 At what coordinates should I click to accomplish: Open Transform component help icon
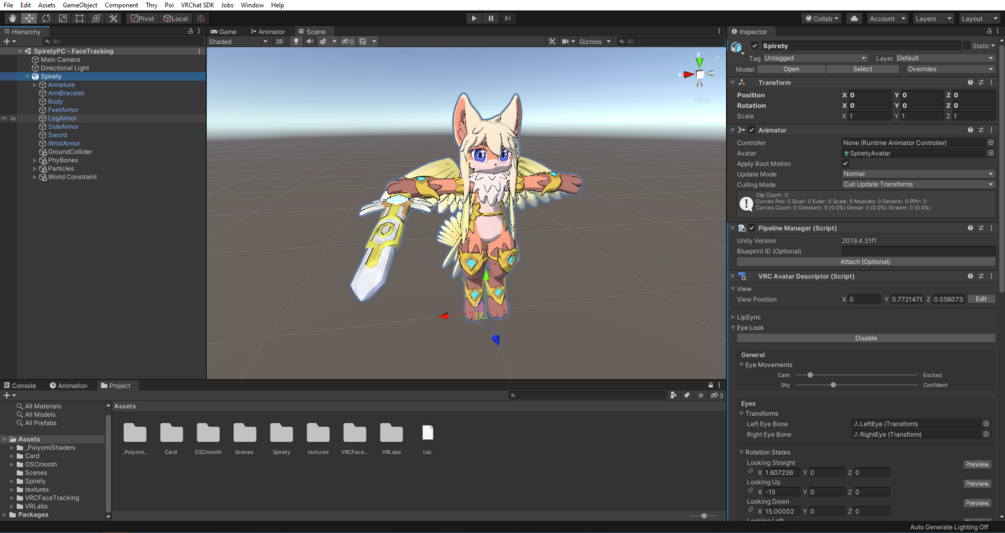click(970, 83)
